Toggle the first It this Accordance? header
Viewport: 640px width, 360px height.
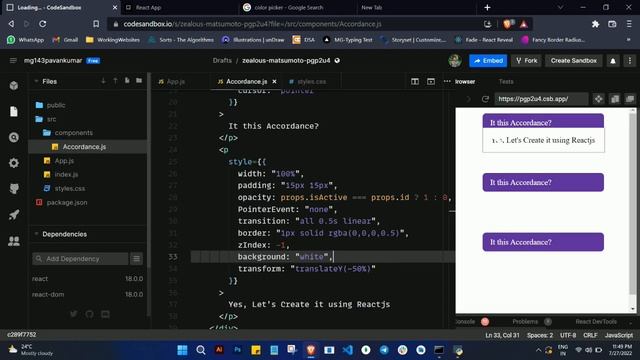point(543,122)
